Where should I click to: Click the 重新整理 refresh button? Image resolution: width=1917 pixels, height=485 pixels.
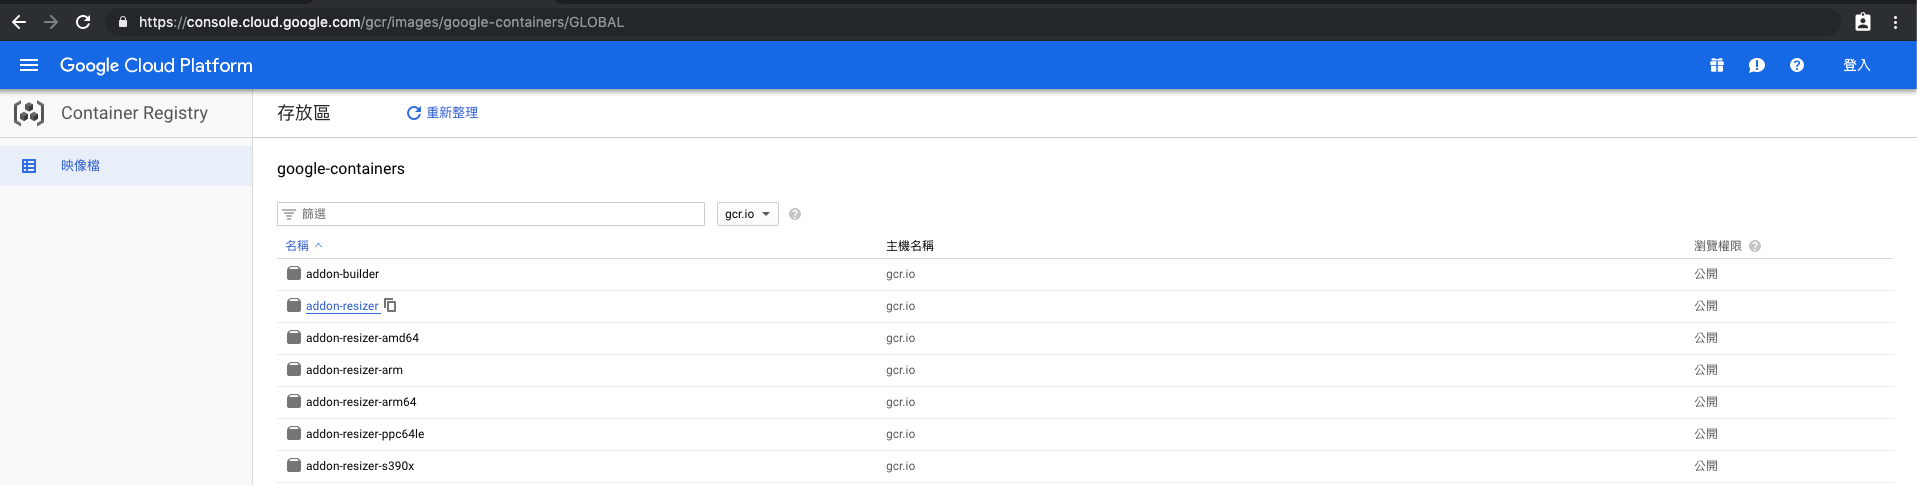tap(442, 113)
